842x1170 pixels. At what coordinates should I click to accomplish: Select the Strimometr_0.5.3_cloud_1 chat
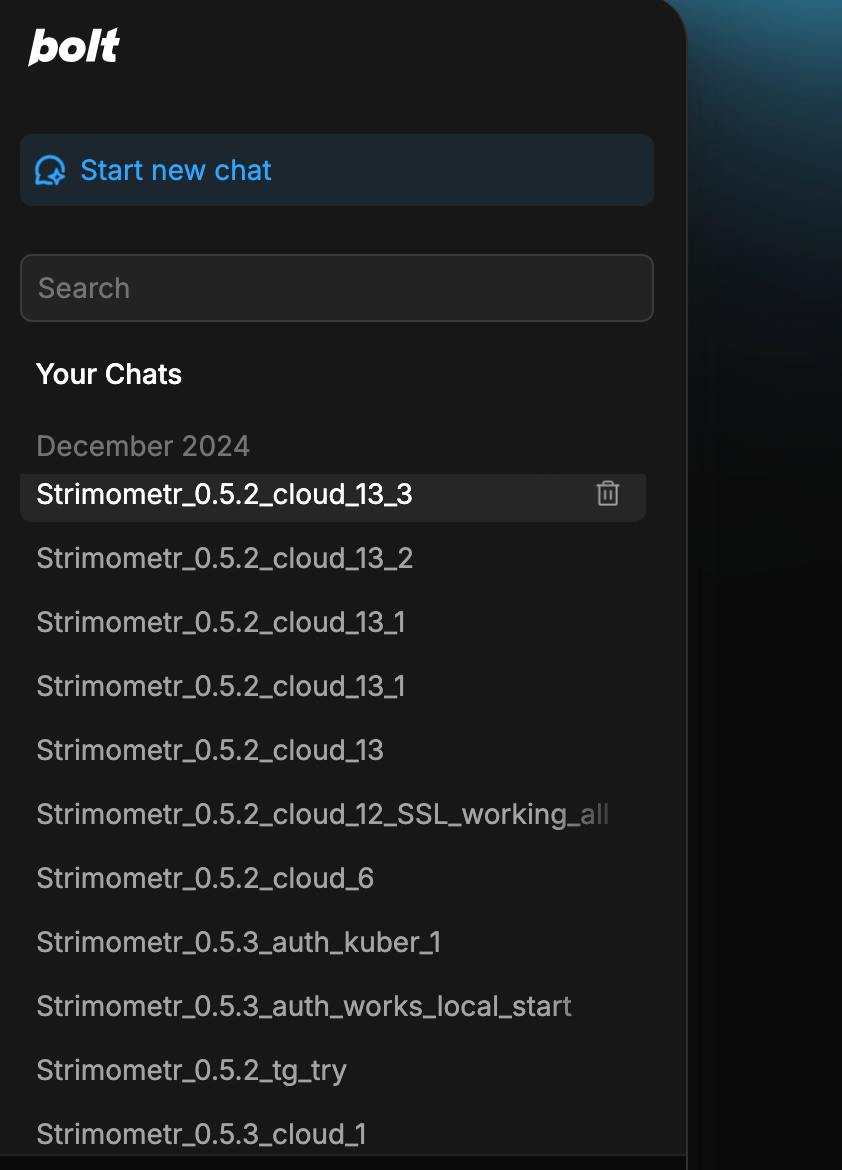click(201, 1134)
